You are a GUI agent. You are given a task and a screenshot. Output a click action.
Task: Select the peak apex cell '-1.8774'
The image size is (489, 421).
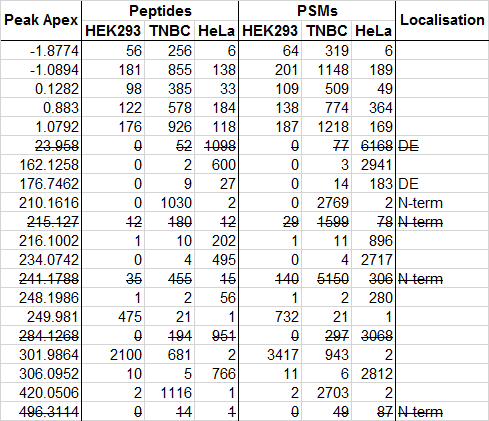[x=41, y=51]
